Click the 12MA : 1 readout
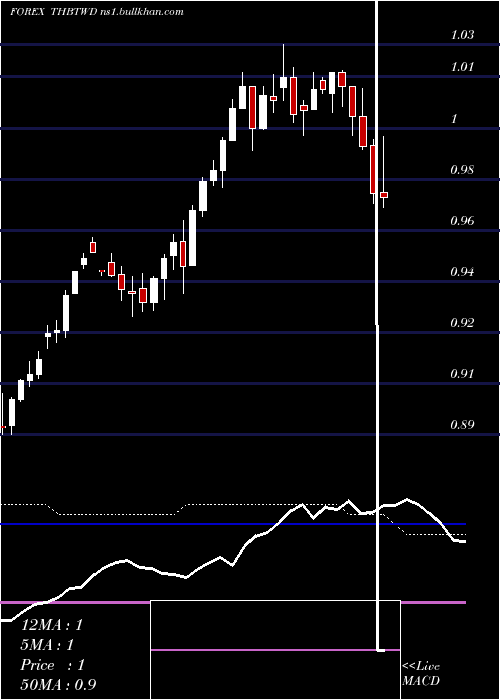 pyautogui.click(x=52, y=625)
